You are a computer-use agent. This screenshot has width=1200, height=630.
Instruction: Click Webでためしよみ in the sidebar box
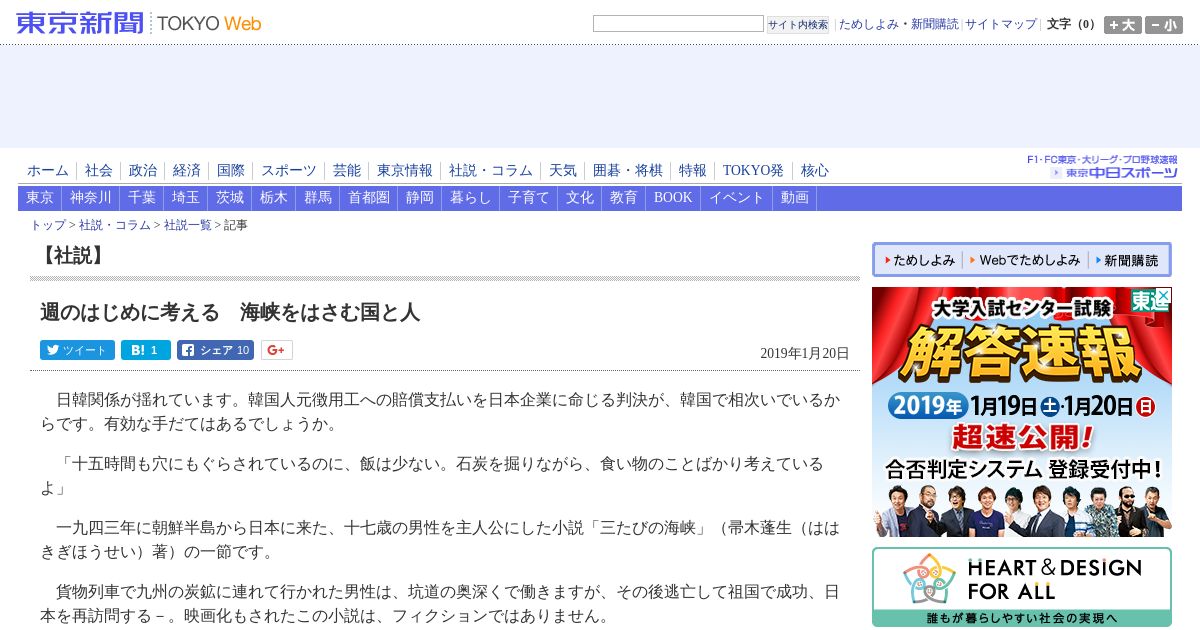pos(1024,260)
